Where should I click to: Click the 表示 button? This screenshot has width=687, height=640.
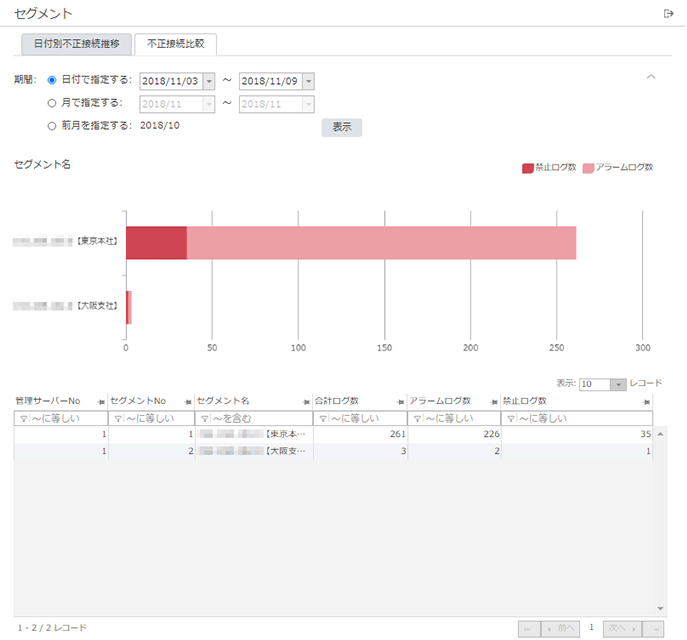point(341,127)
